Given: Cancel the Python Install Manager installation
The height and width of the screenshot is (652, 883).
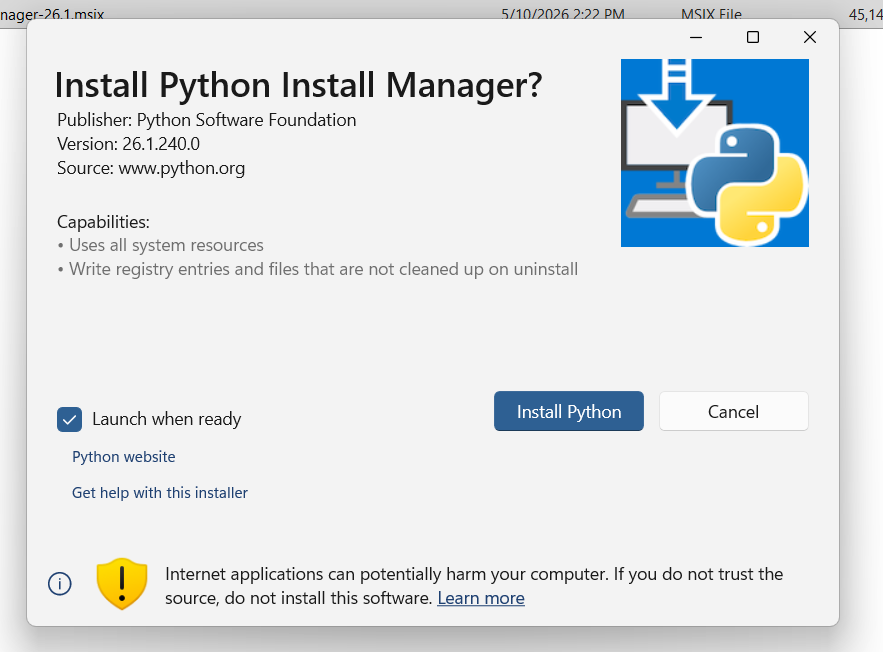Looking at the screenshot, I should pos(733,411).
